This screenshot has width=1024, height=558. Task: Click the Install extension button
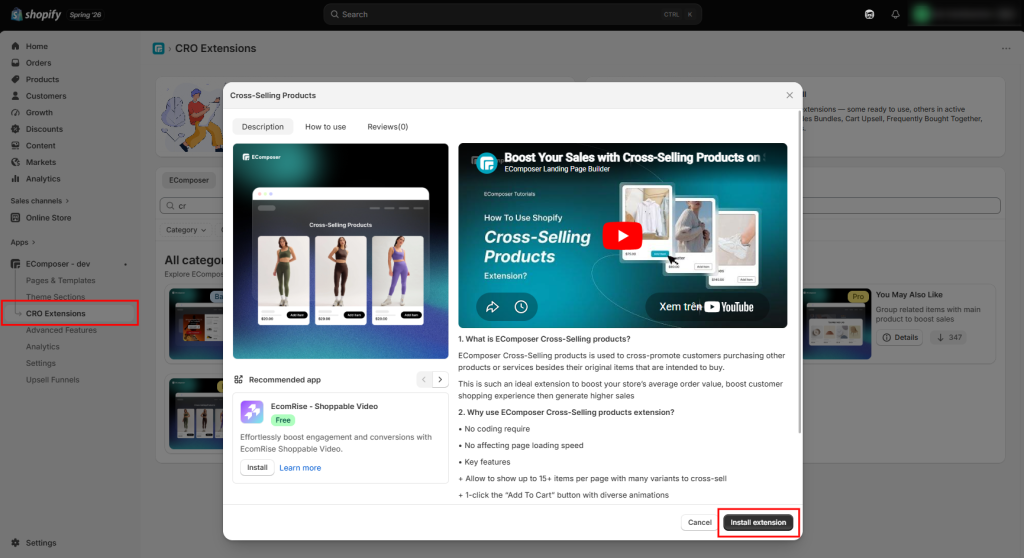(758, 523)
